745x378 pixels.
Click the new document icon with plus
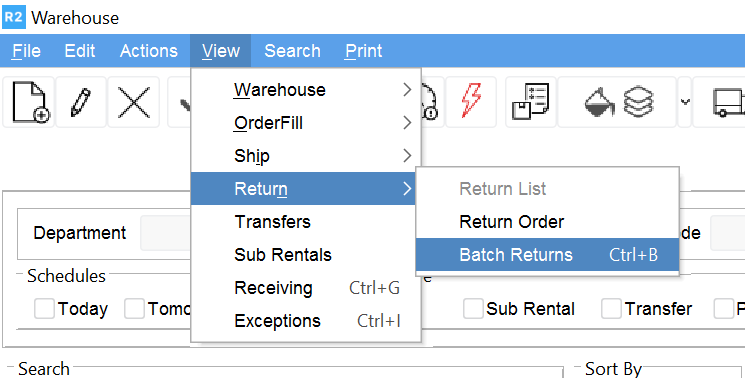coord(30,102)
